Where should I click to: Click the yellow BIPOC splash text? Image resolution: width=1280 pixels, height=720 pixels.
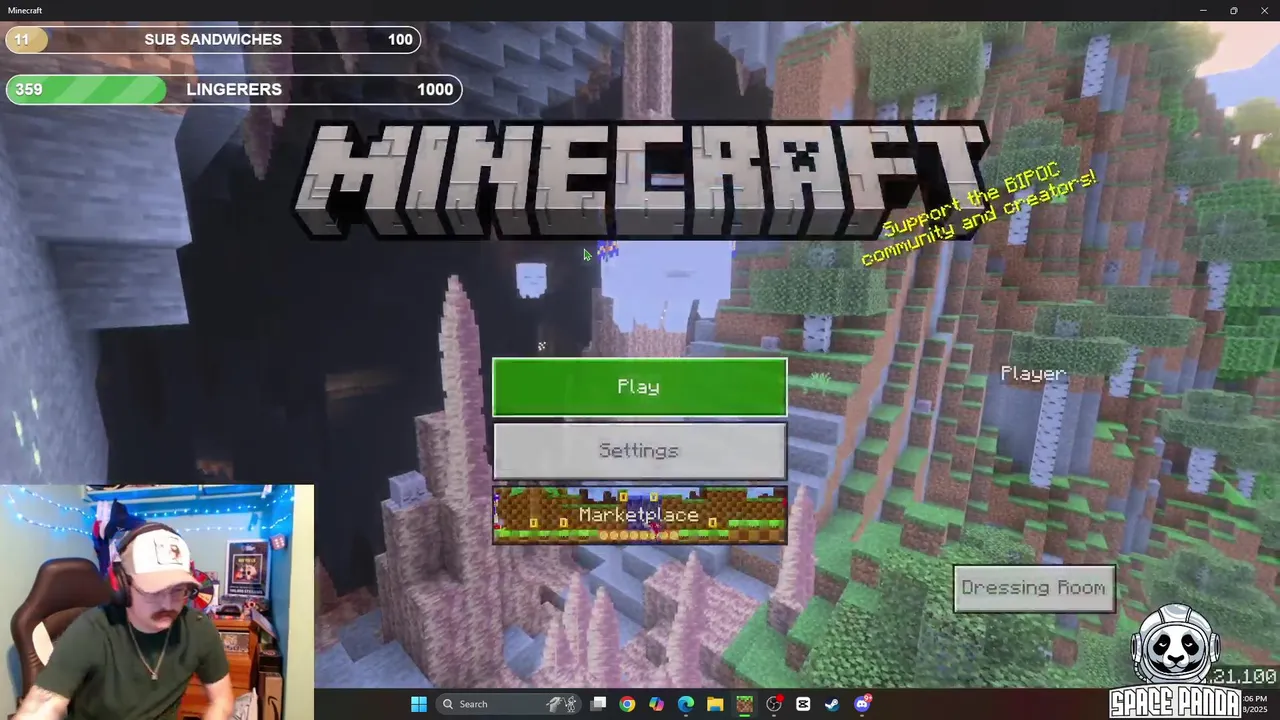coord(980,216)
